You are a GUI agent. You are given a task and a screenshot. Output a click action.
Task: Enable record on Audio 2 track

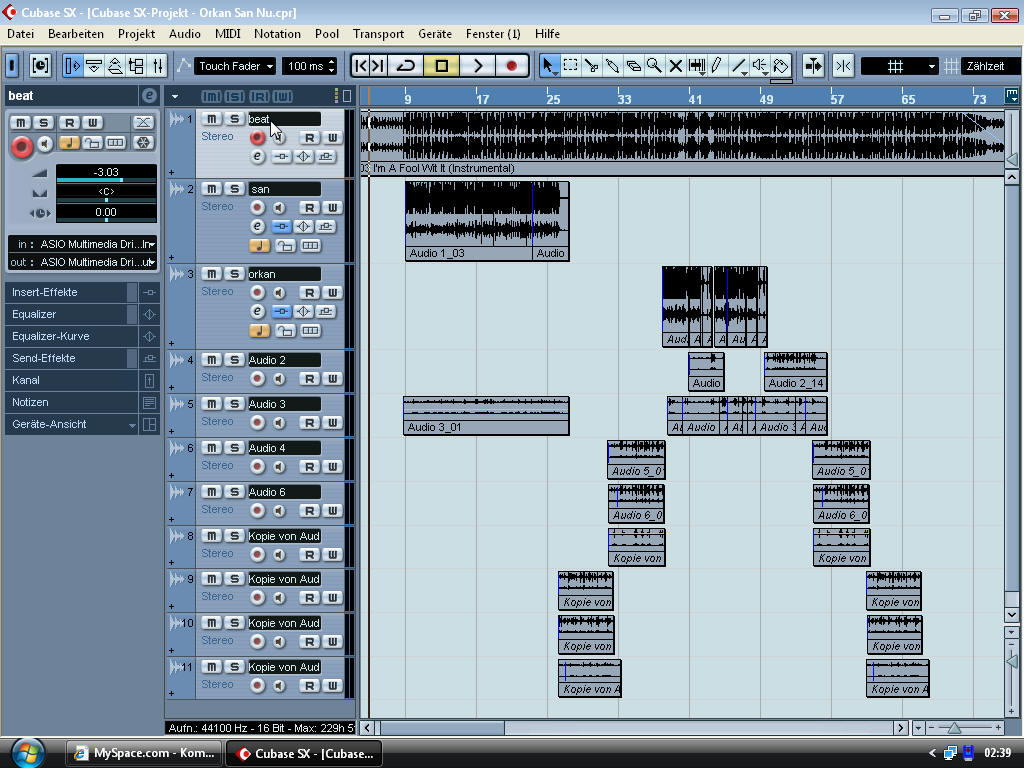pyautogui.click(x=257, y=379)
